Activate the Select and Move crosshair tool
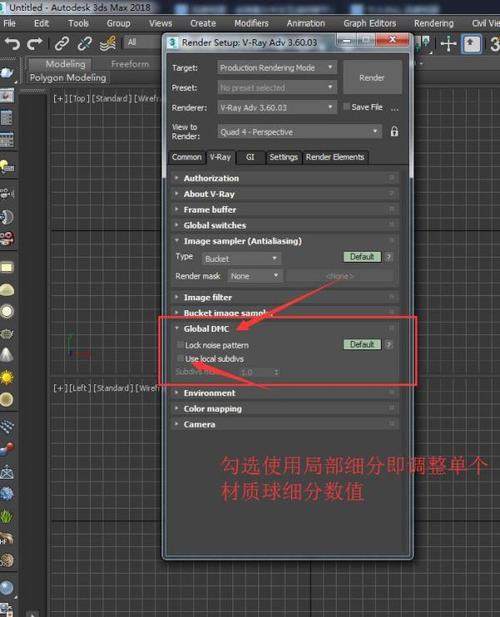 (x=448, y=43)
